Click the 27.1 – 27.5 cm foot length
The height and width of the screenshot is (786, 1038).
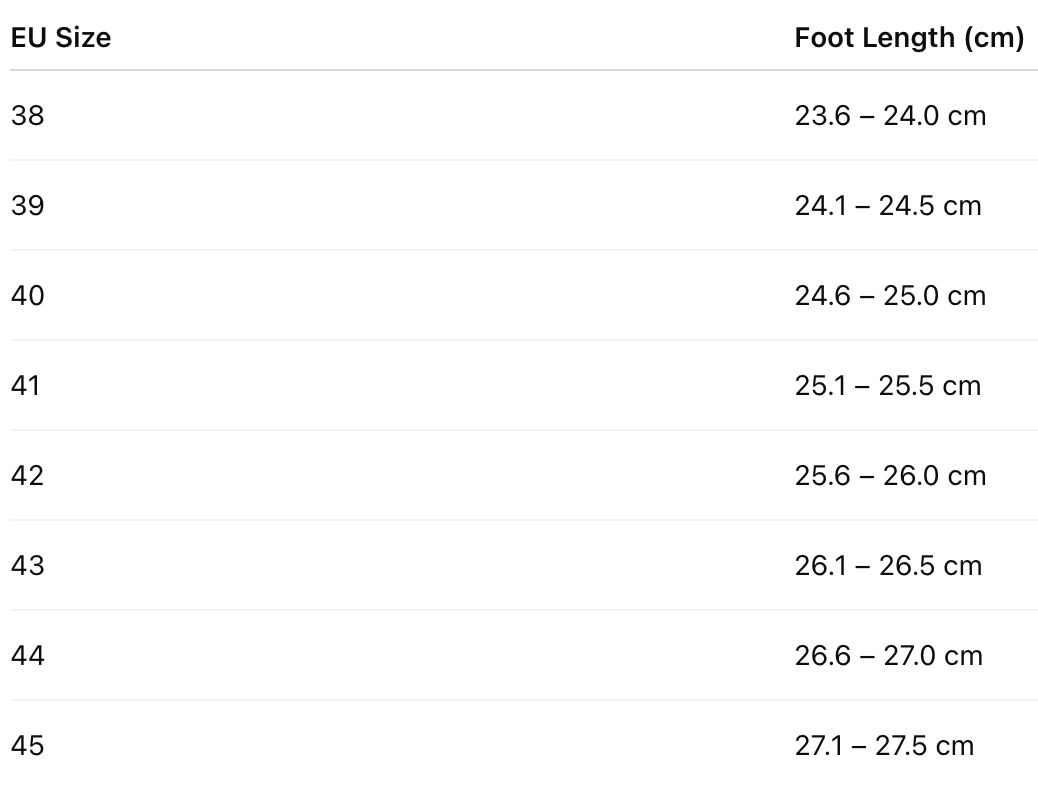click(884, 746)
